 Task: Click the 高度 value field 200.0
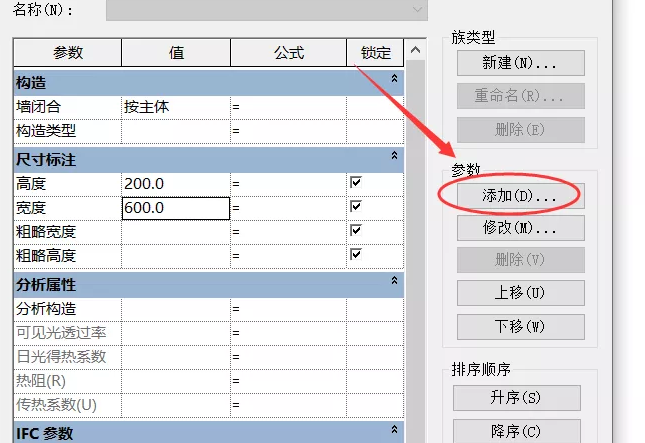click(176, 184)
